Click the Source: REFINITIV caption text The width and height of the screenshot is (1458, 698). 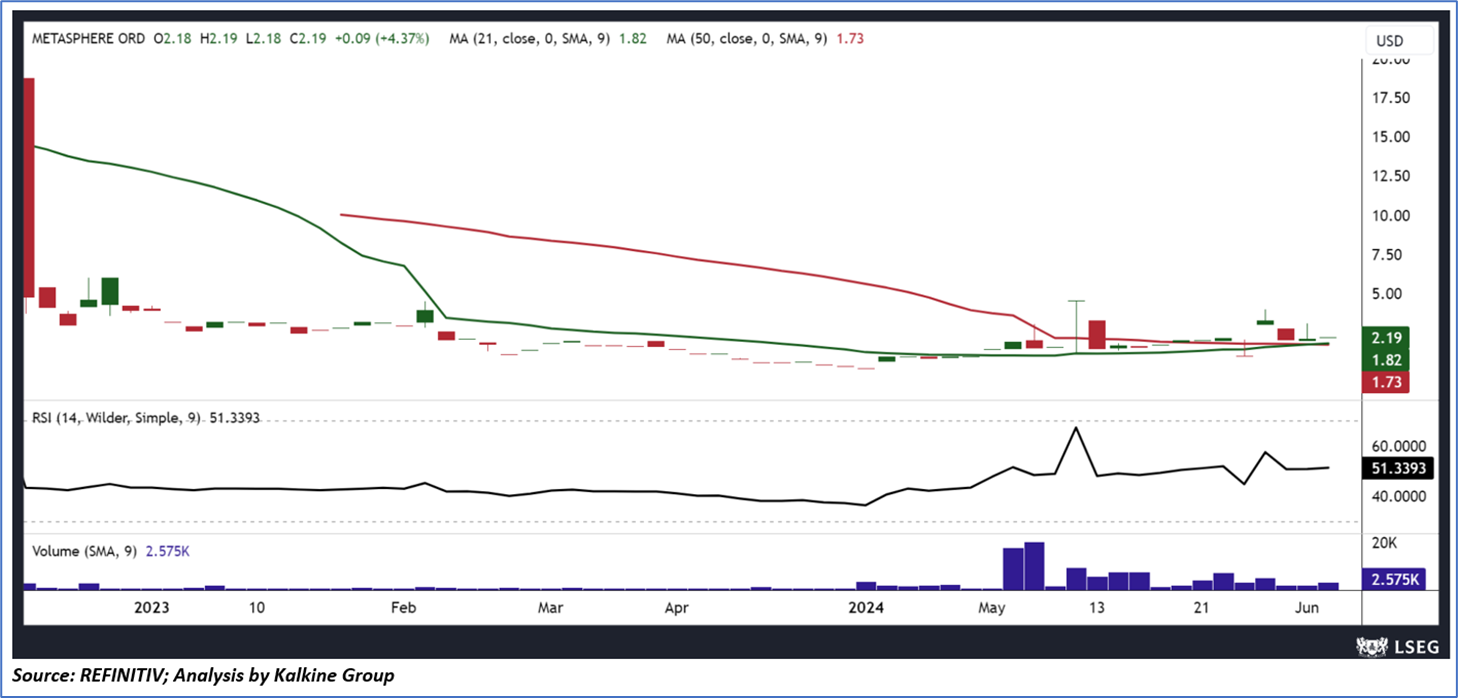(x=203, y=676)
